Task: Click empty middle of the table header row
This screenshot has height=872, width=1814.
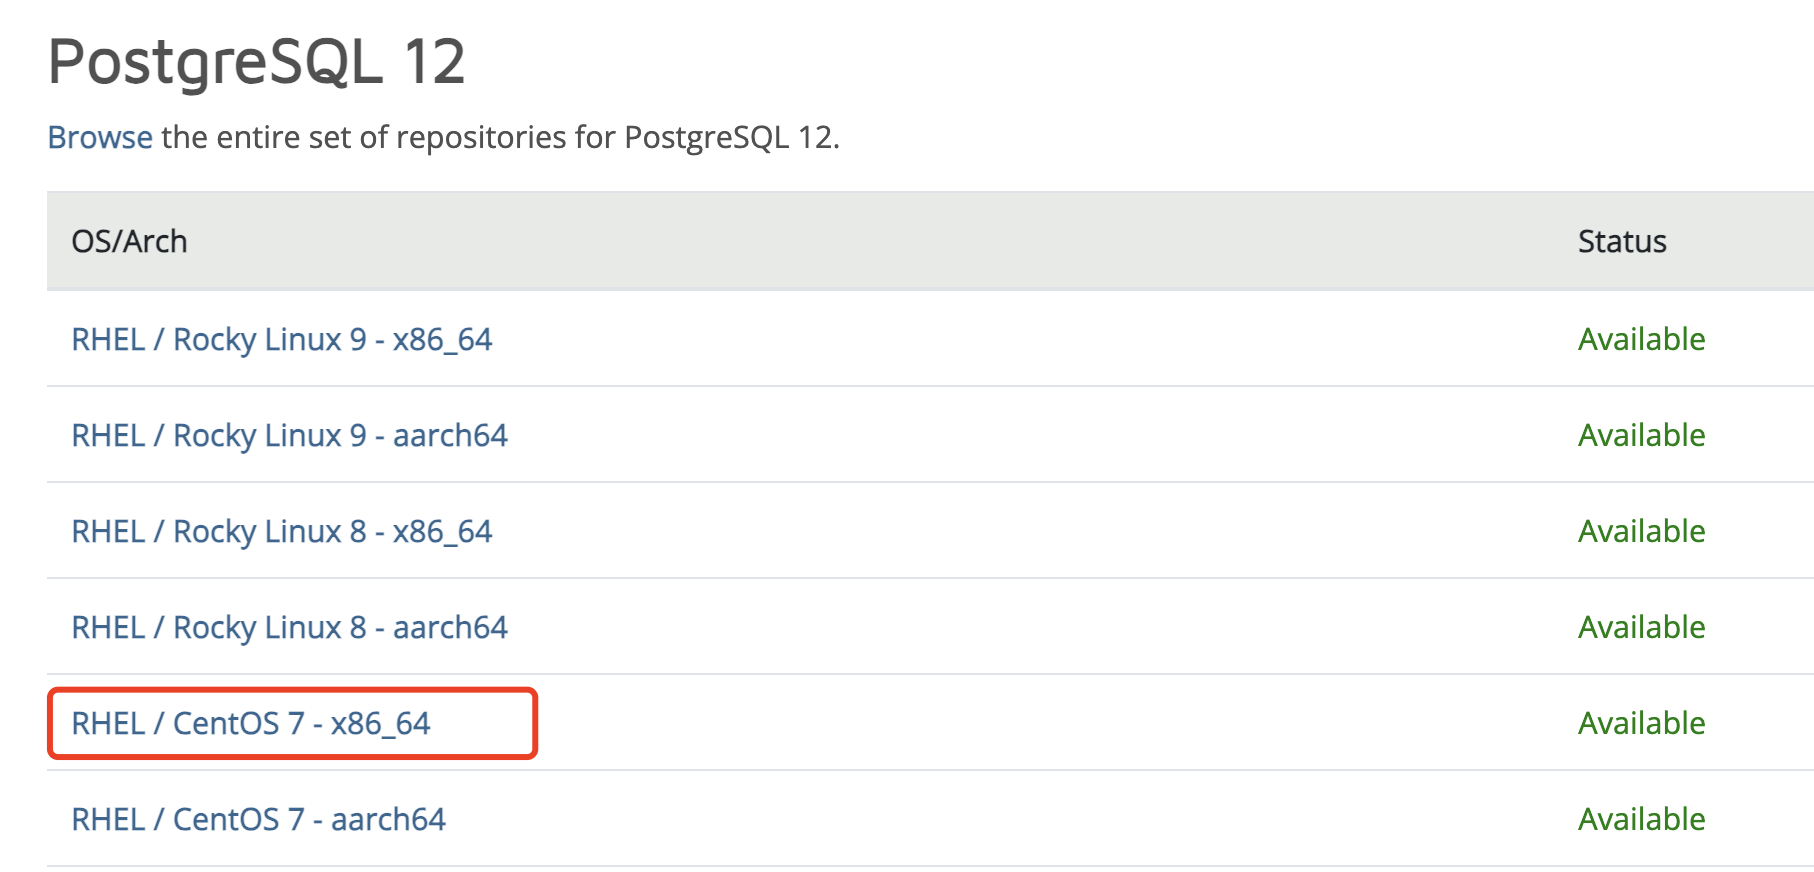Action: [880, 242]
